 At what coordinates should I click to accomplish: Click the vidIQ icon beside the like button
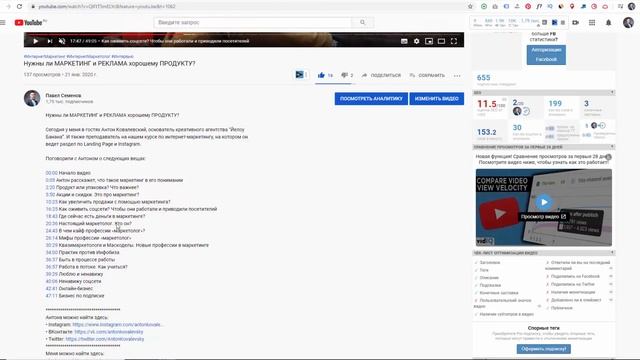(x=301, y=75)
